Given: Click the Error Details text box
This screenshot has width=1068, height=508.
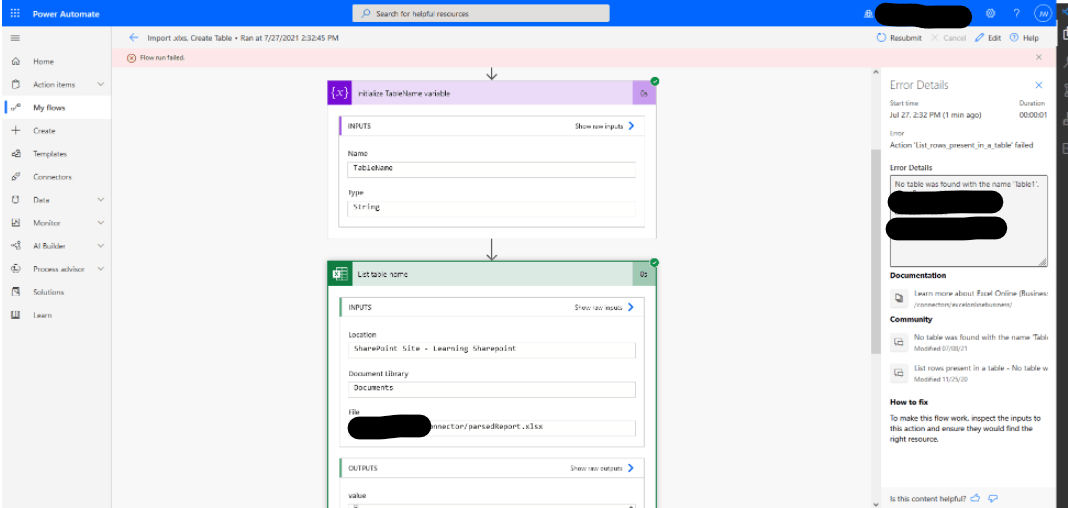Looking at the screenshot, I should pyautogui.click(x=969, y=221).
